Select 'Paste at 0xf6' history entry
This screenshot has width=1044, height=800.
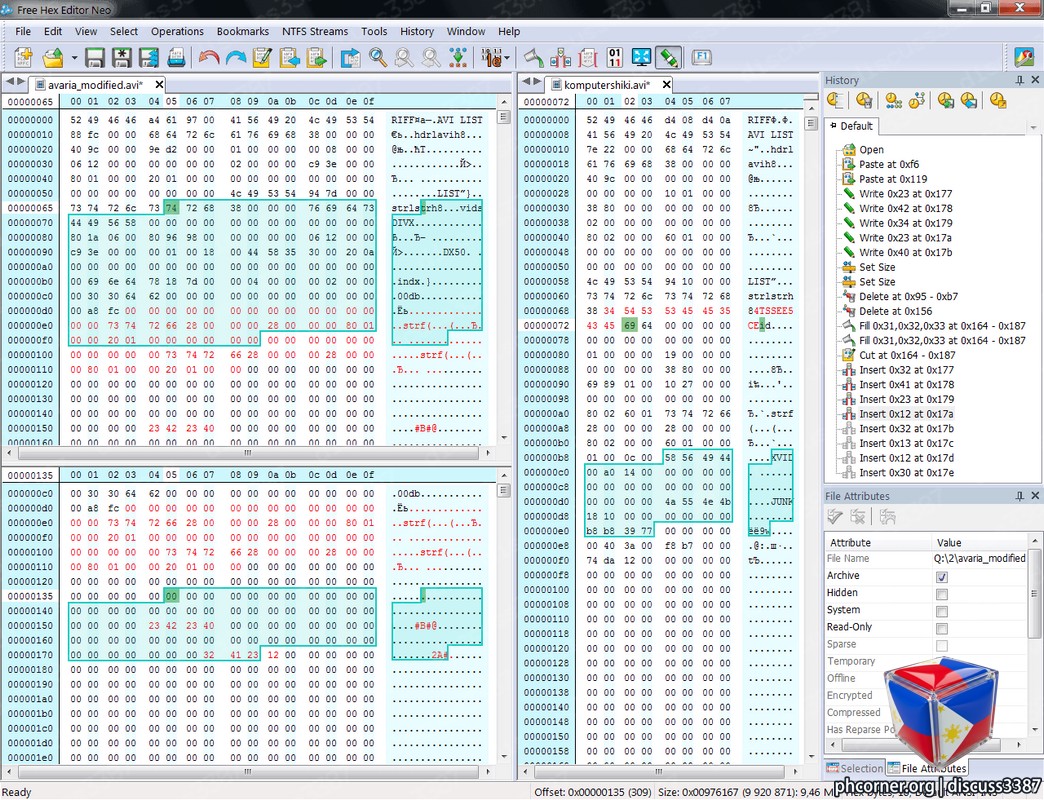point(888,164)
